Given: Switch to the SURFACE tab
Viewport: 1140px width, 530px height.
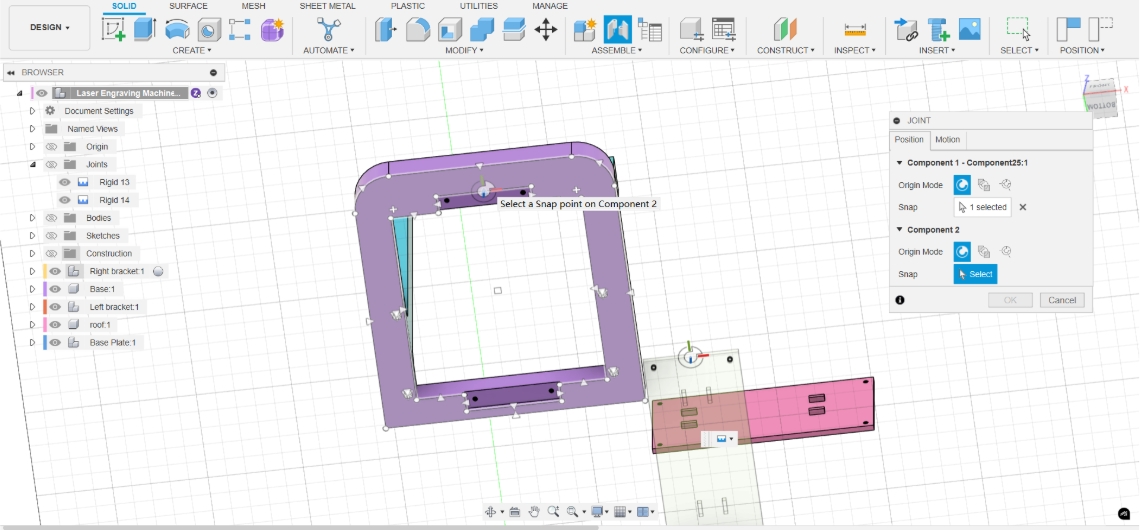Looking at the screenshot, I should (188, 6).
